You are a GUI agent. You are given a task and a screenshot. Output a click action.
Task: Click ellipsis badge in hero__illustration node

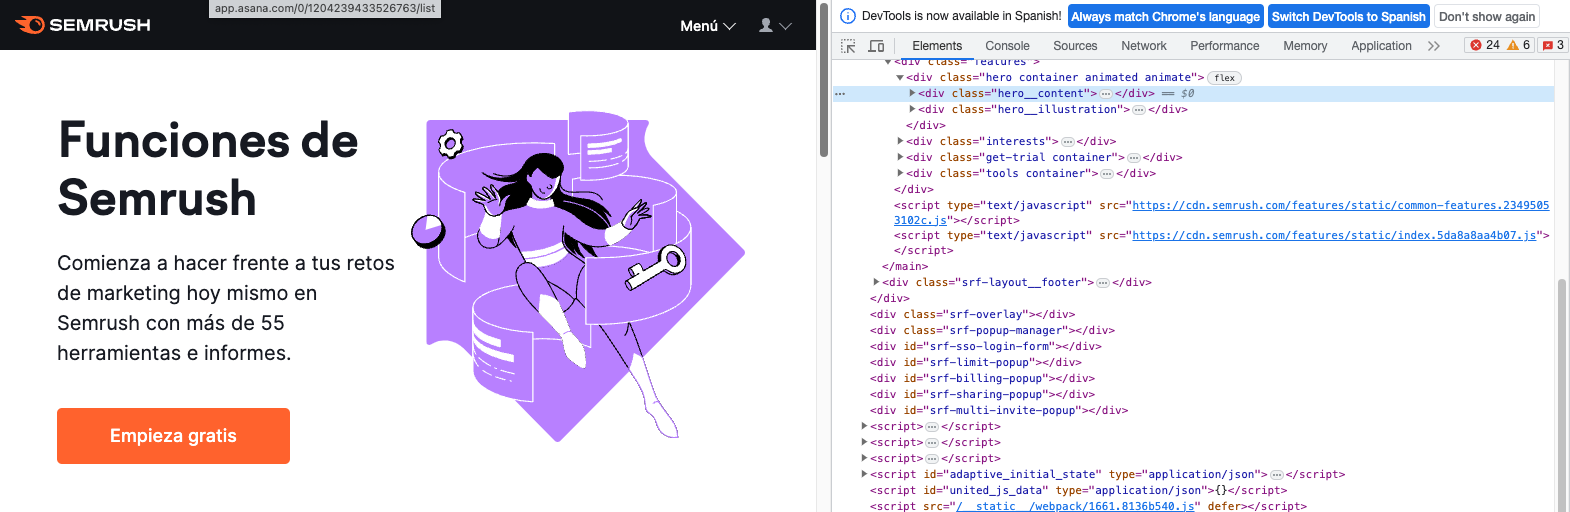1139,109
